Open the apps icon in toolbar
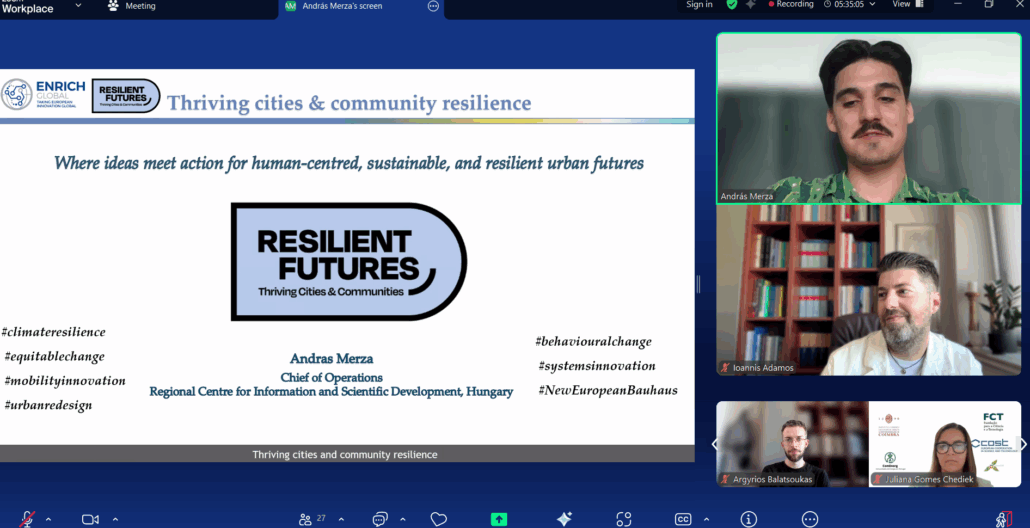The image size is (1030, 528). [x=624, y=519]
